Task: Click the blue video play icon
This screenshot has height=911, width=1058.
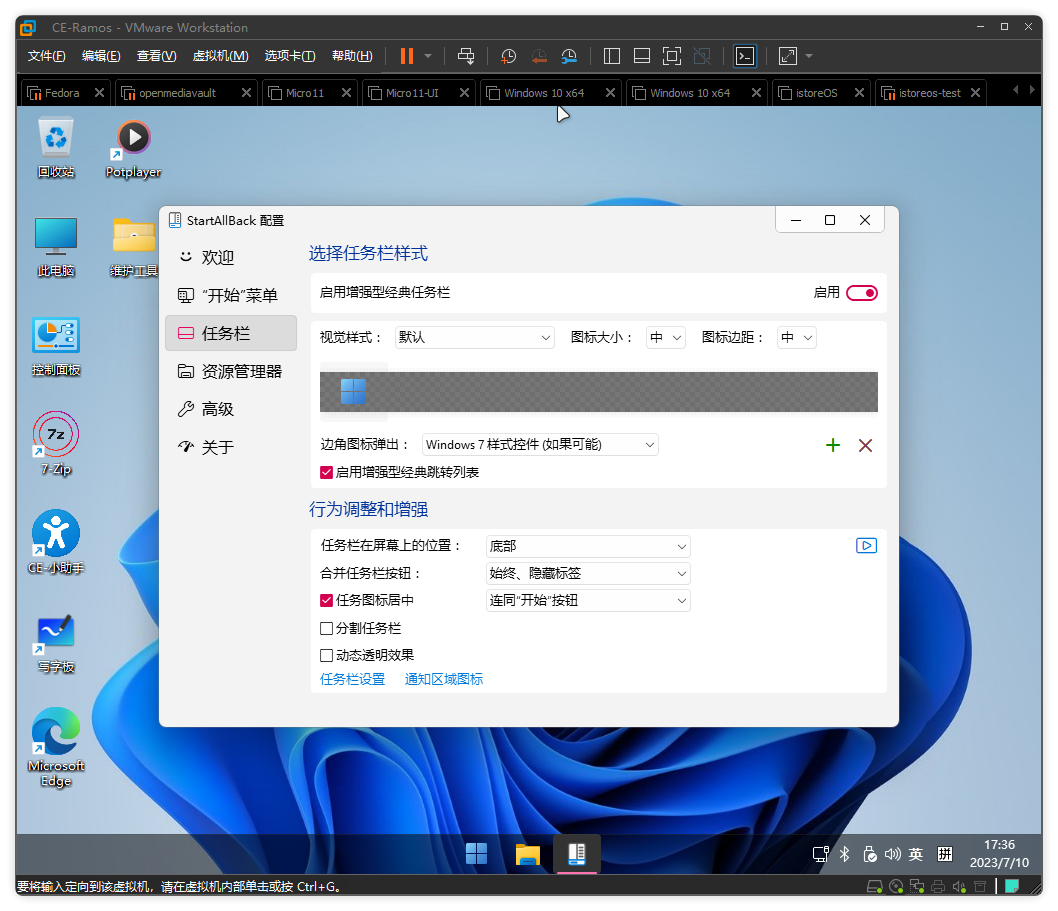Action: pos(866,546)
